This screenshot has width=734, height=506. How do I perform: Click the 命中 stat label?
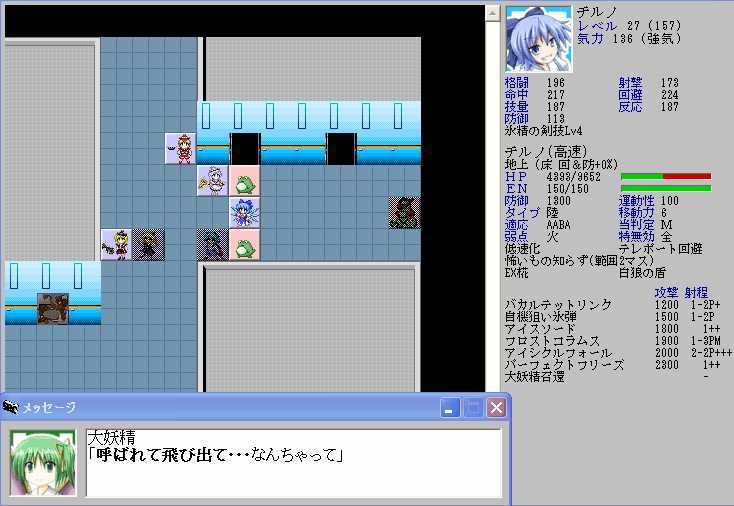[x=517, y=95]
